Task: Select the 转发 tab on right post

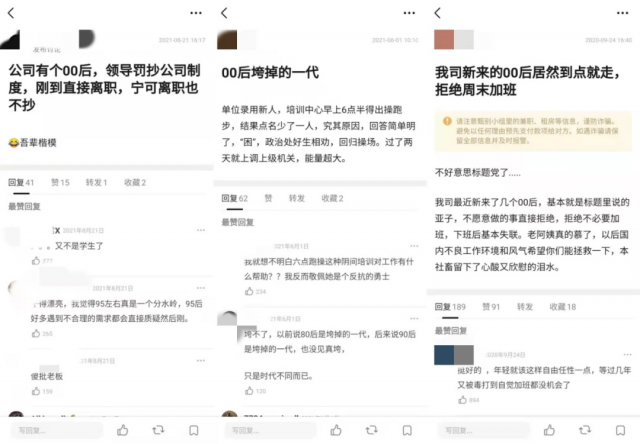Action: [x=525, y=307]
